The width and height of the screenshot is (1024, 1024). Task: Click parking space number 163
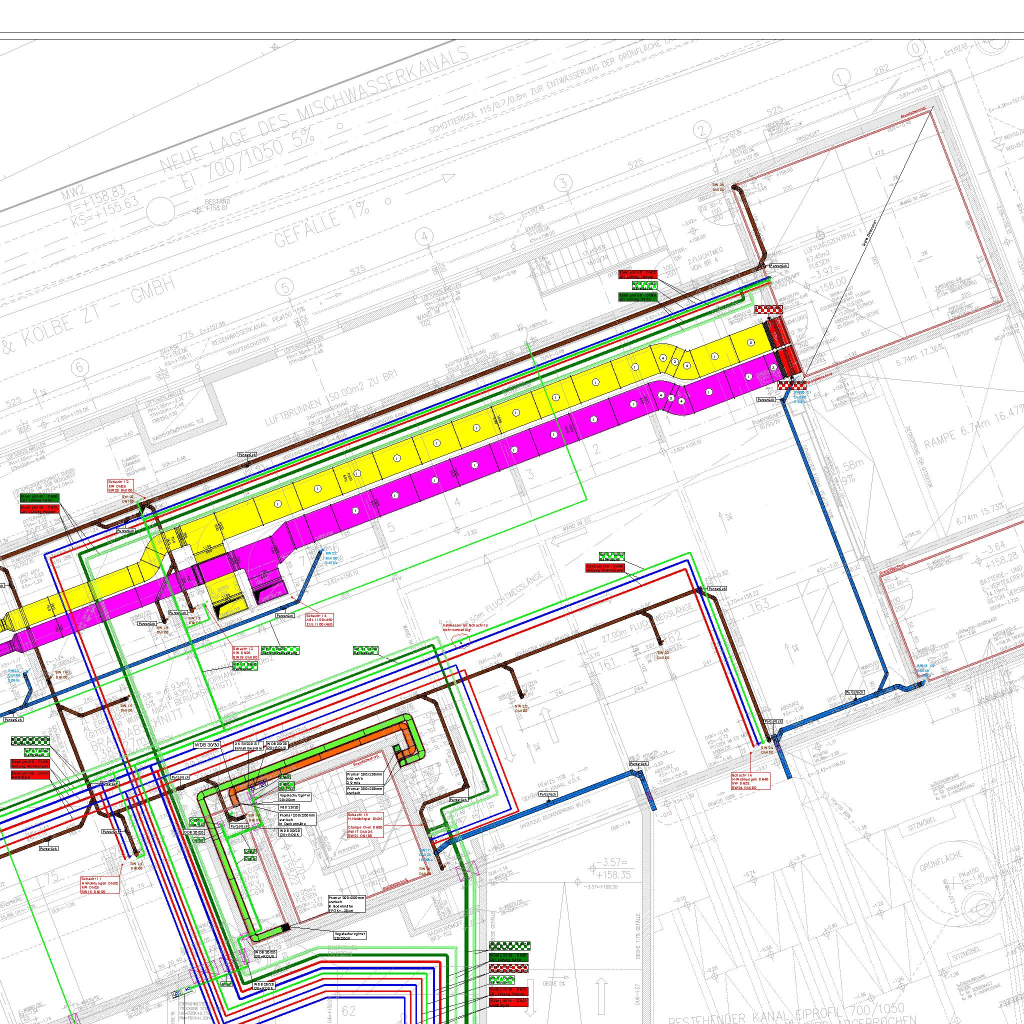point(759,605)
